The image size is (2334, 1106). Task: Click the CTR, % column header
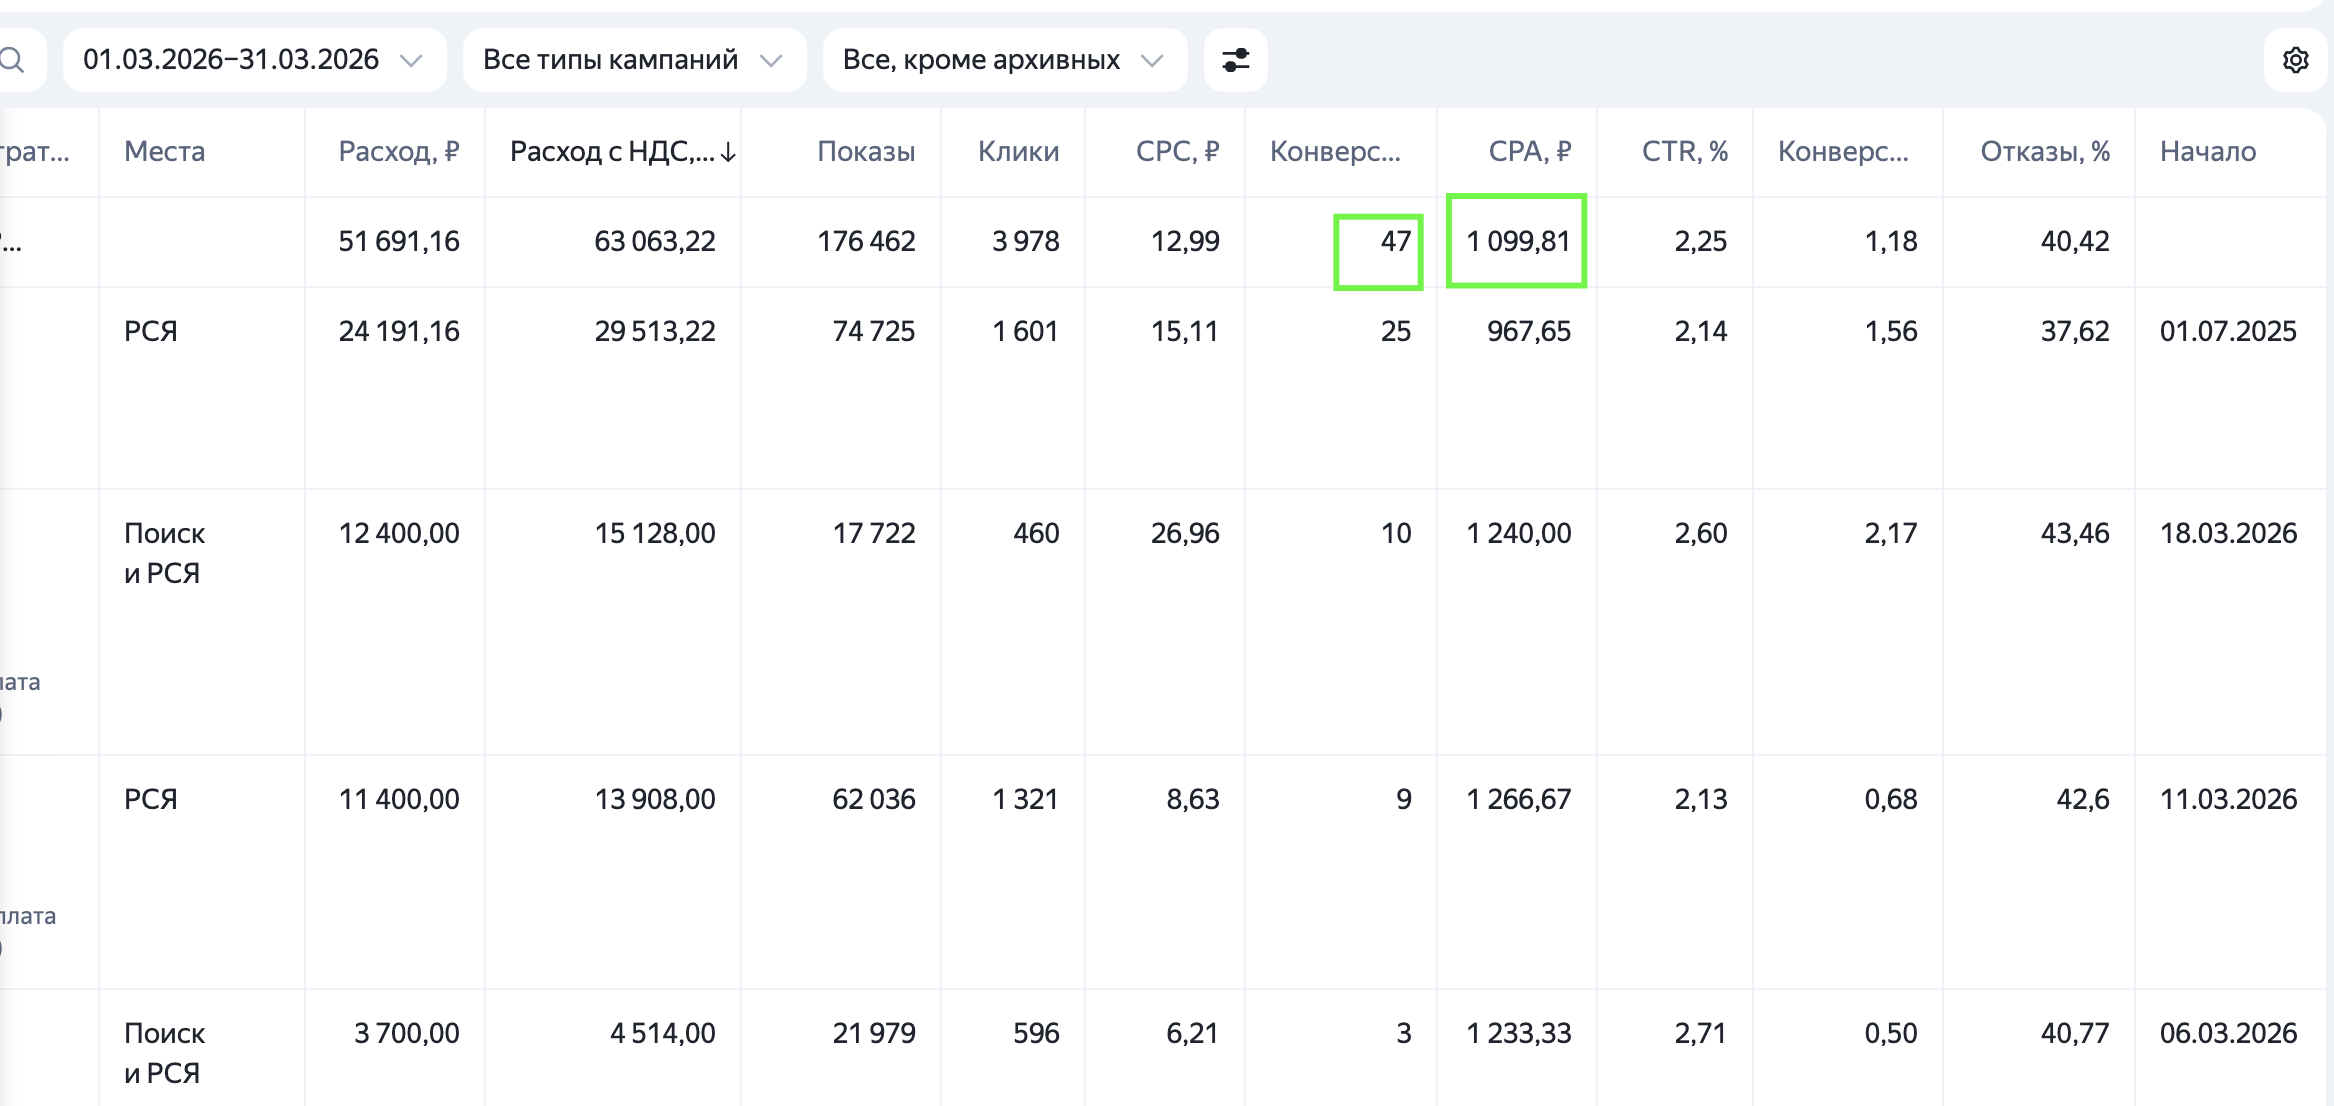pos(1684,151)
